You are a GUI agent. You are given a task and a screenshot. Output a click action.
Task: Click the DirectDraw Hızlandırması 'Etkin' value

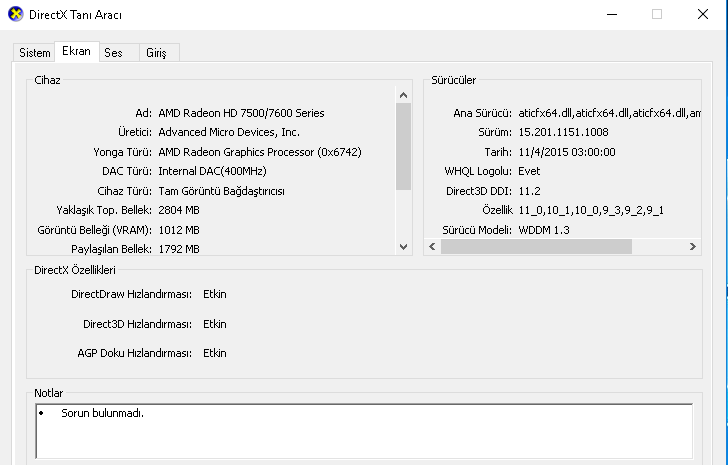(x=215, y=294)
